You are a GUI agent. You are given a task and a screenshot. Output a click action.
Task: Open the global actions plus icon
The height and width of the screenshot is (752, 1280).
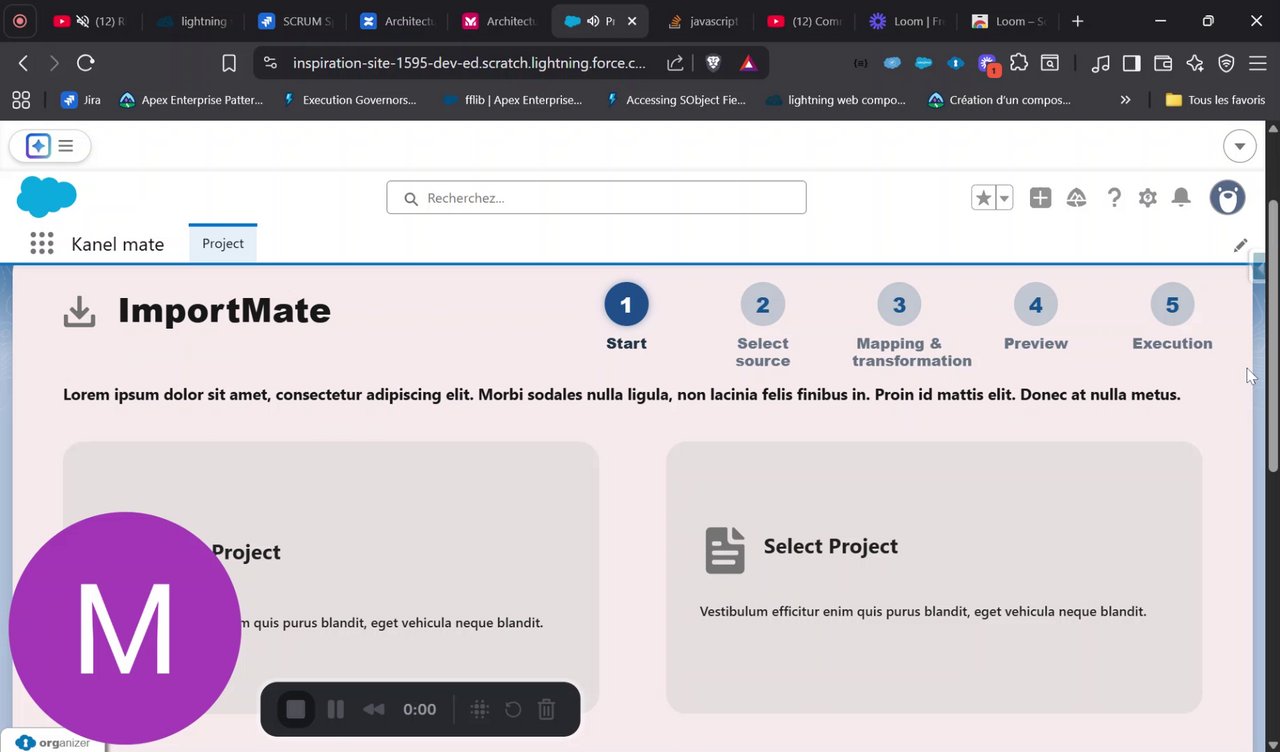(1040, 198)
